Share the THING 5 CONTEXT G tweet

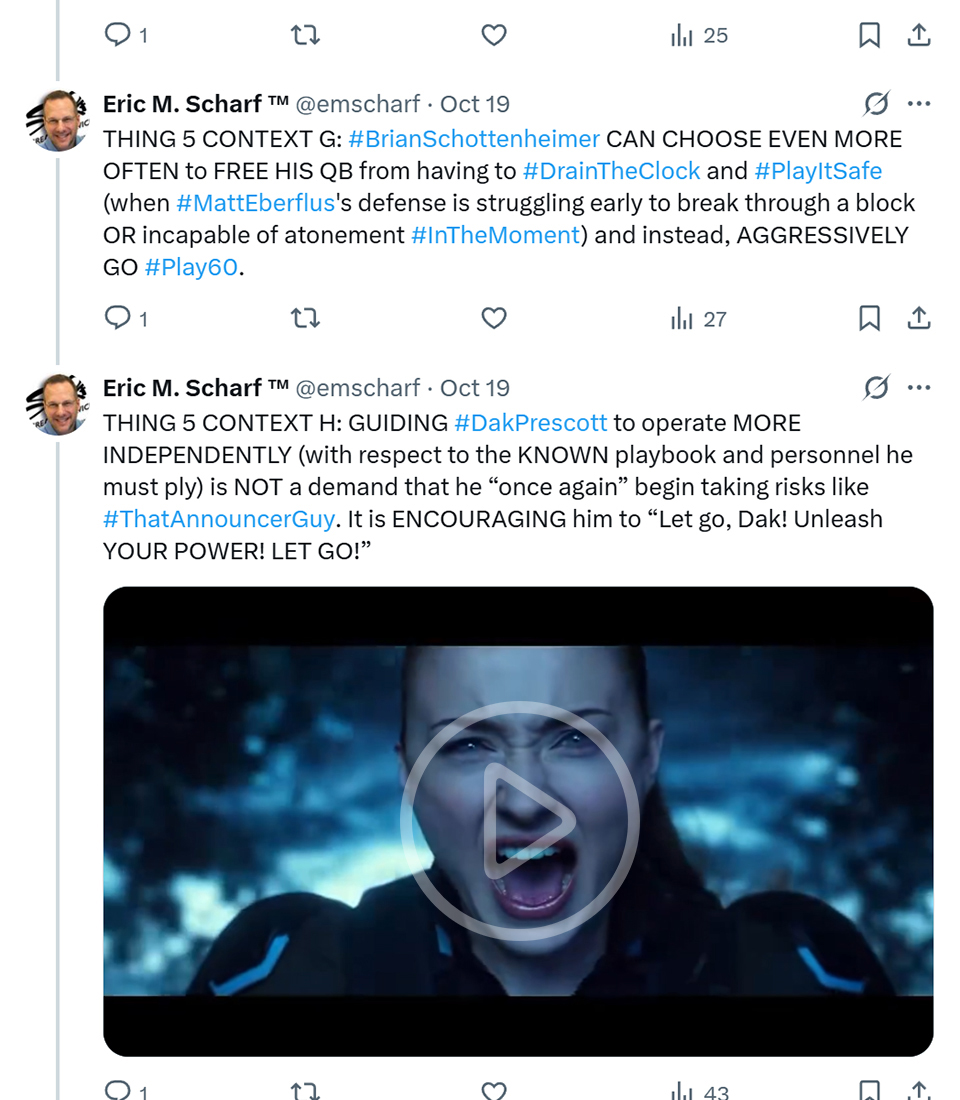click(x=919, y=319)
